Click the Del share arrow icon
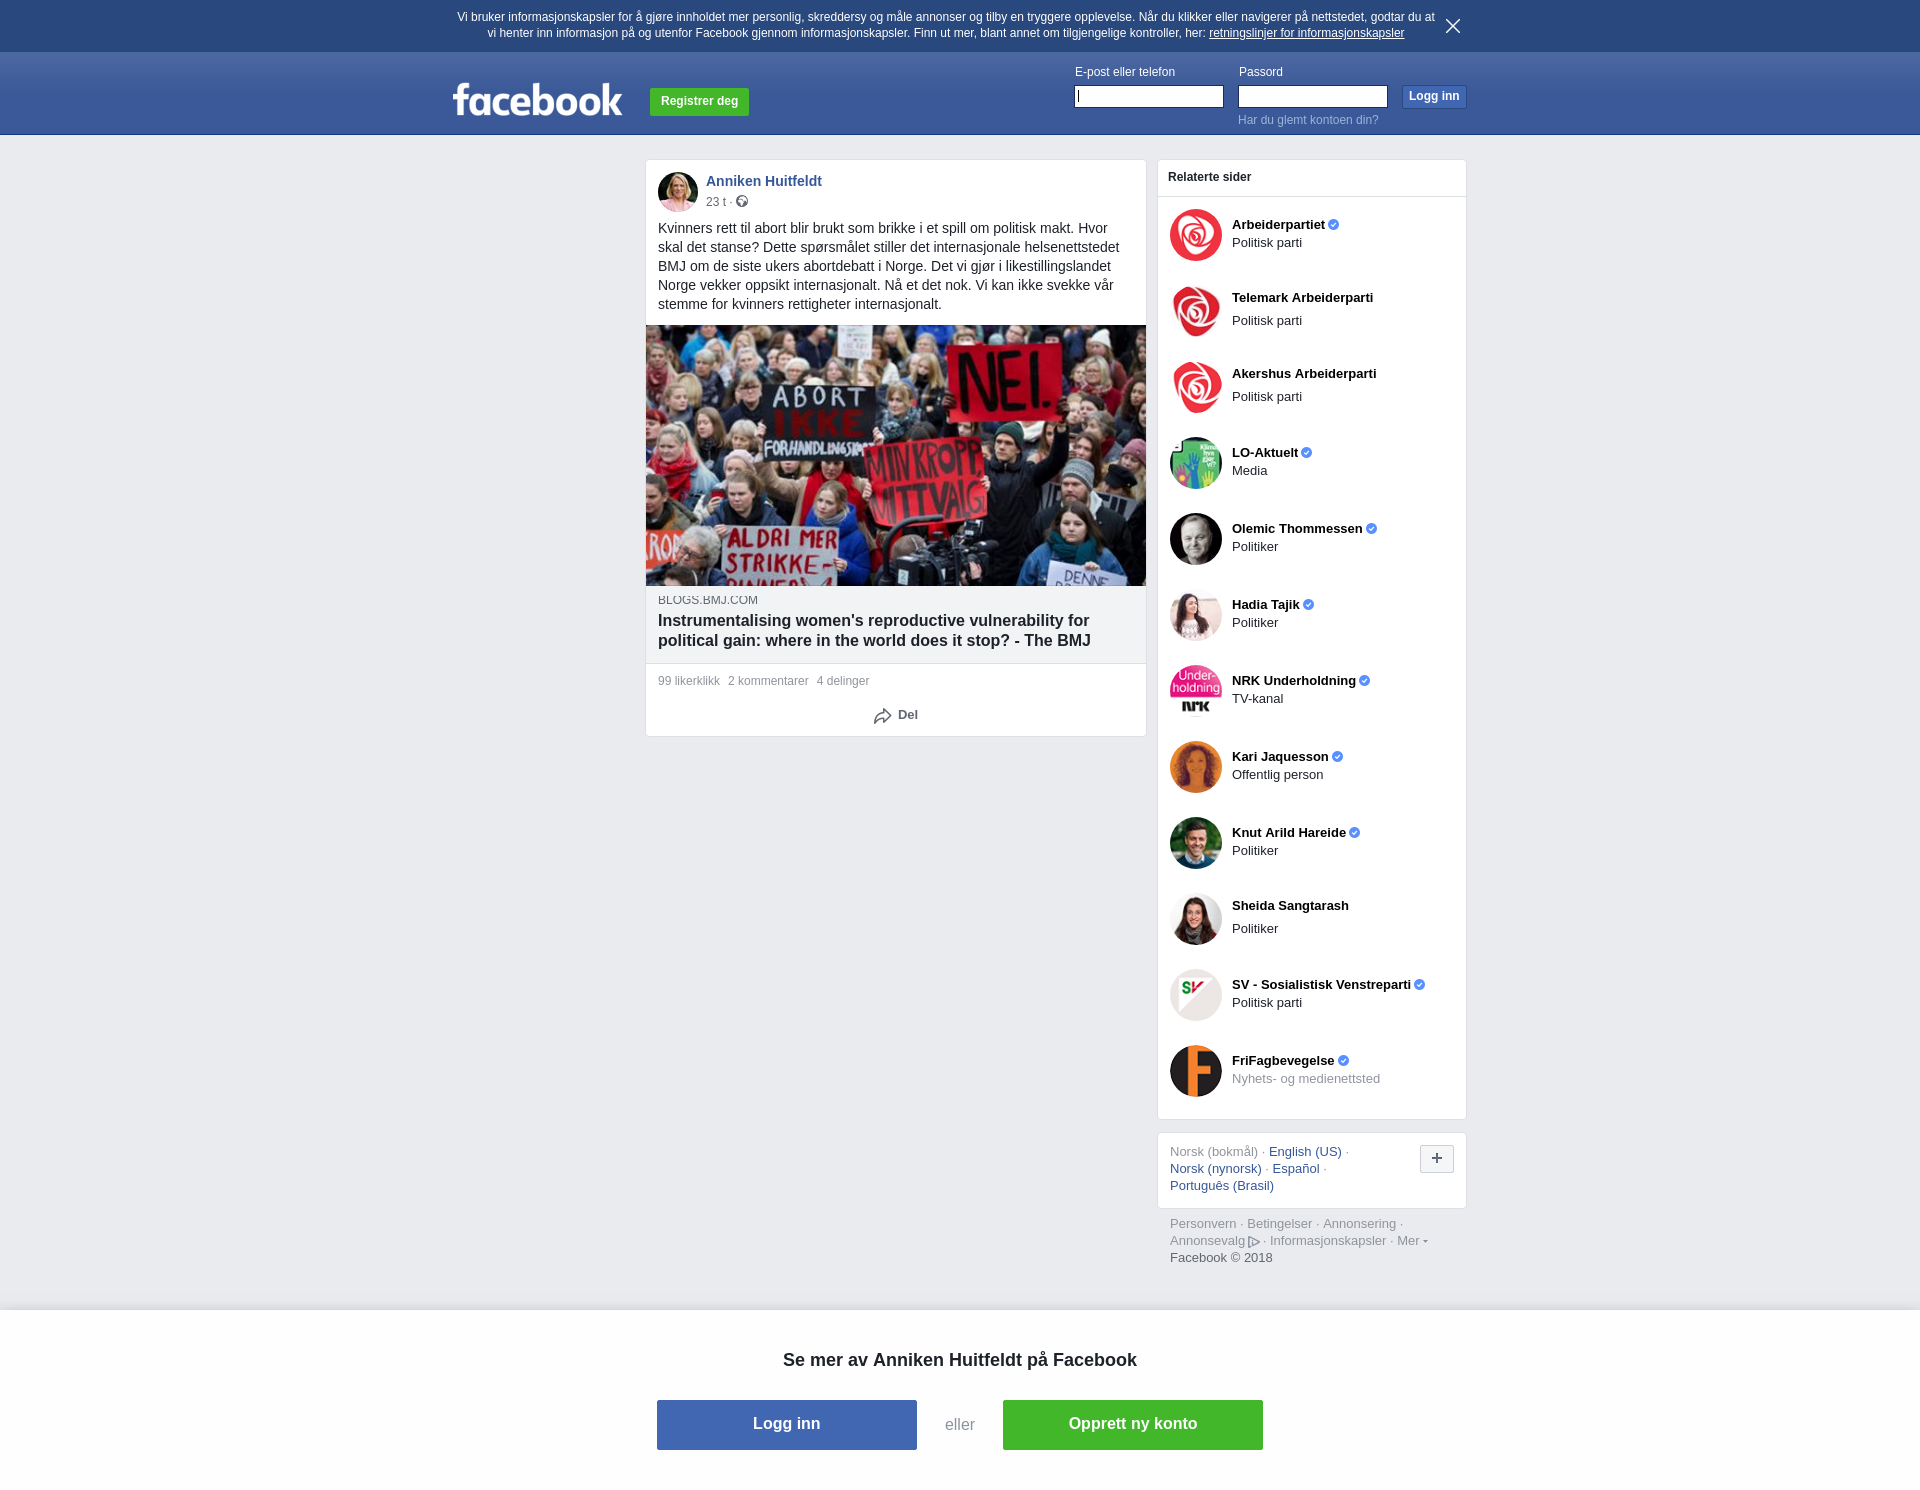1920x1490 pixels. coord(882,716)
